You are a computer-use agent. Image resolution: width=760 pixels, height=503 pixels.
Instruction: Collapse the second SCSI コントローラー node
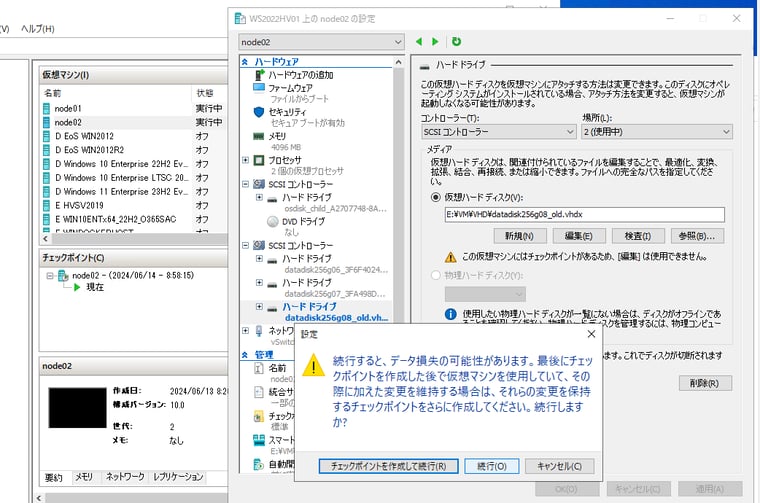coord(245,245)
